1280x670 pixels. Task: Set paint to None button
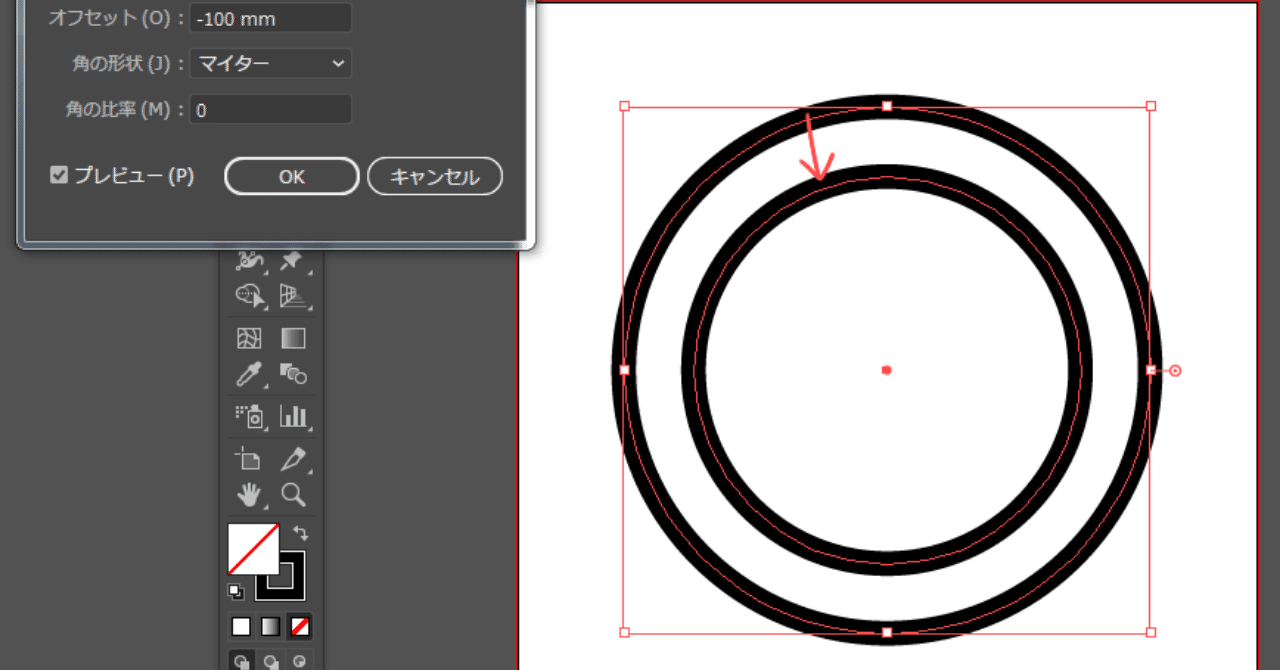click(300, 627)
